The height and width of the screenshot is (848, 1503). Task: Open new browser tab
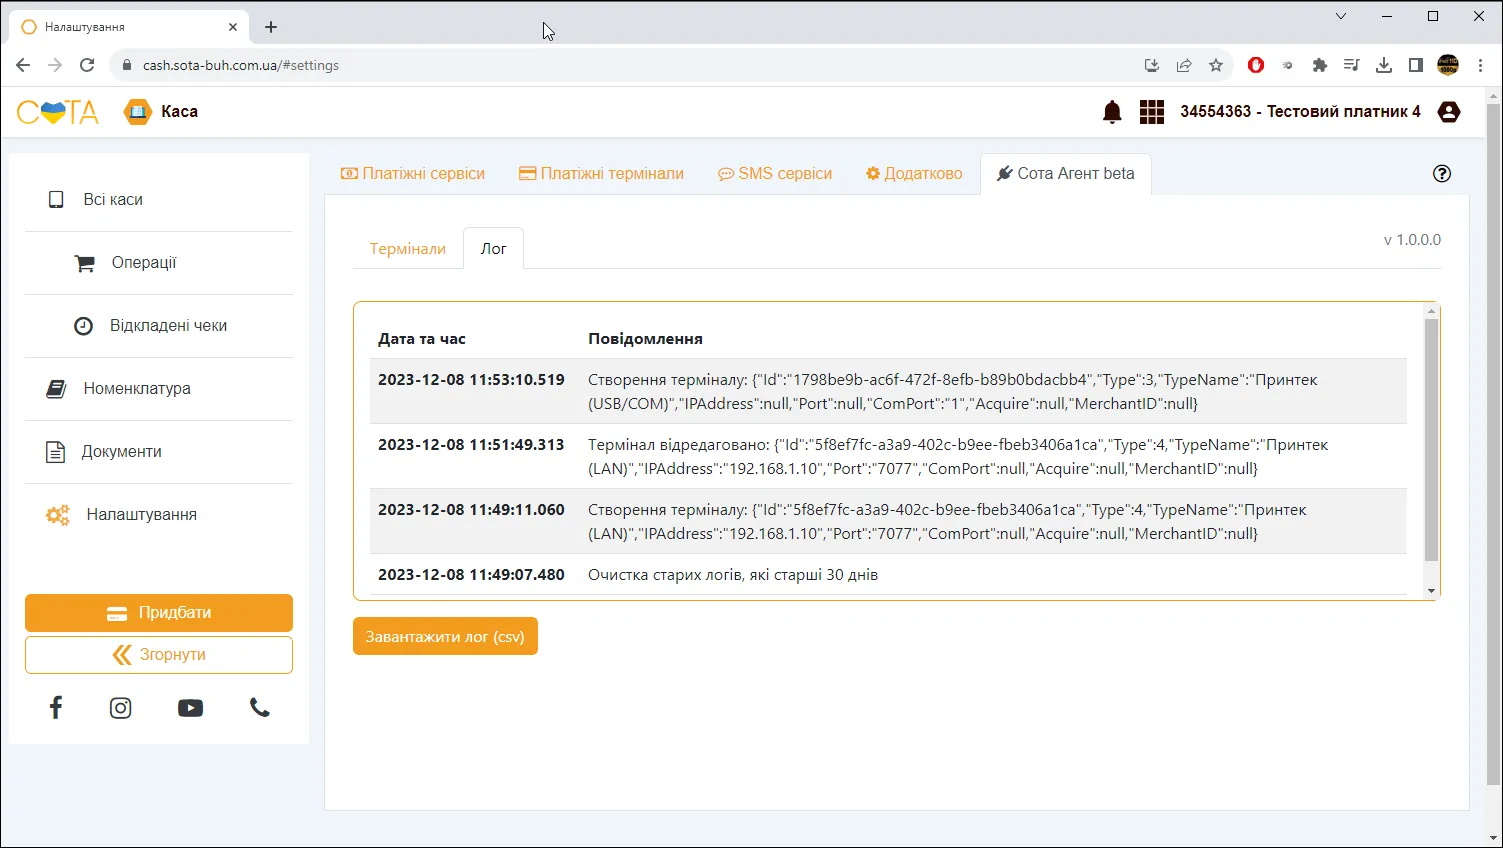(x=271, y=27)
